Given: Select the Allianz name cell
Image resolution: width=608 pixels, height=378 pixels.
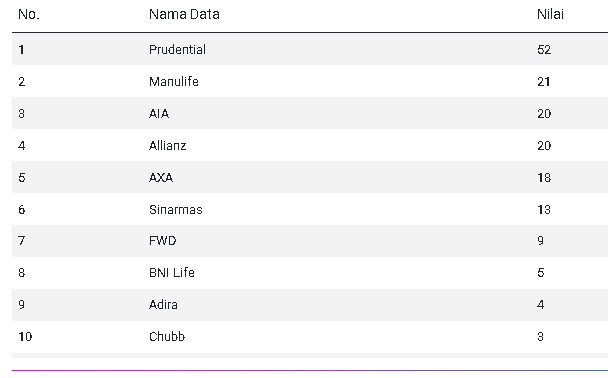Looking at the screenshot, I should 168,145.
